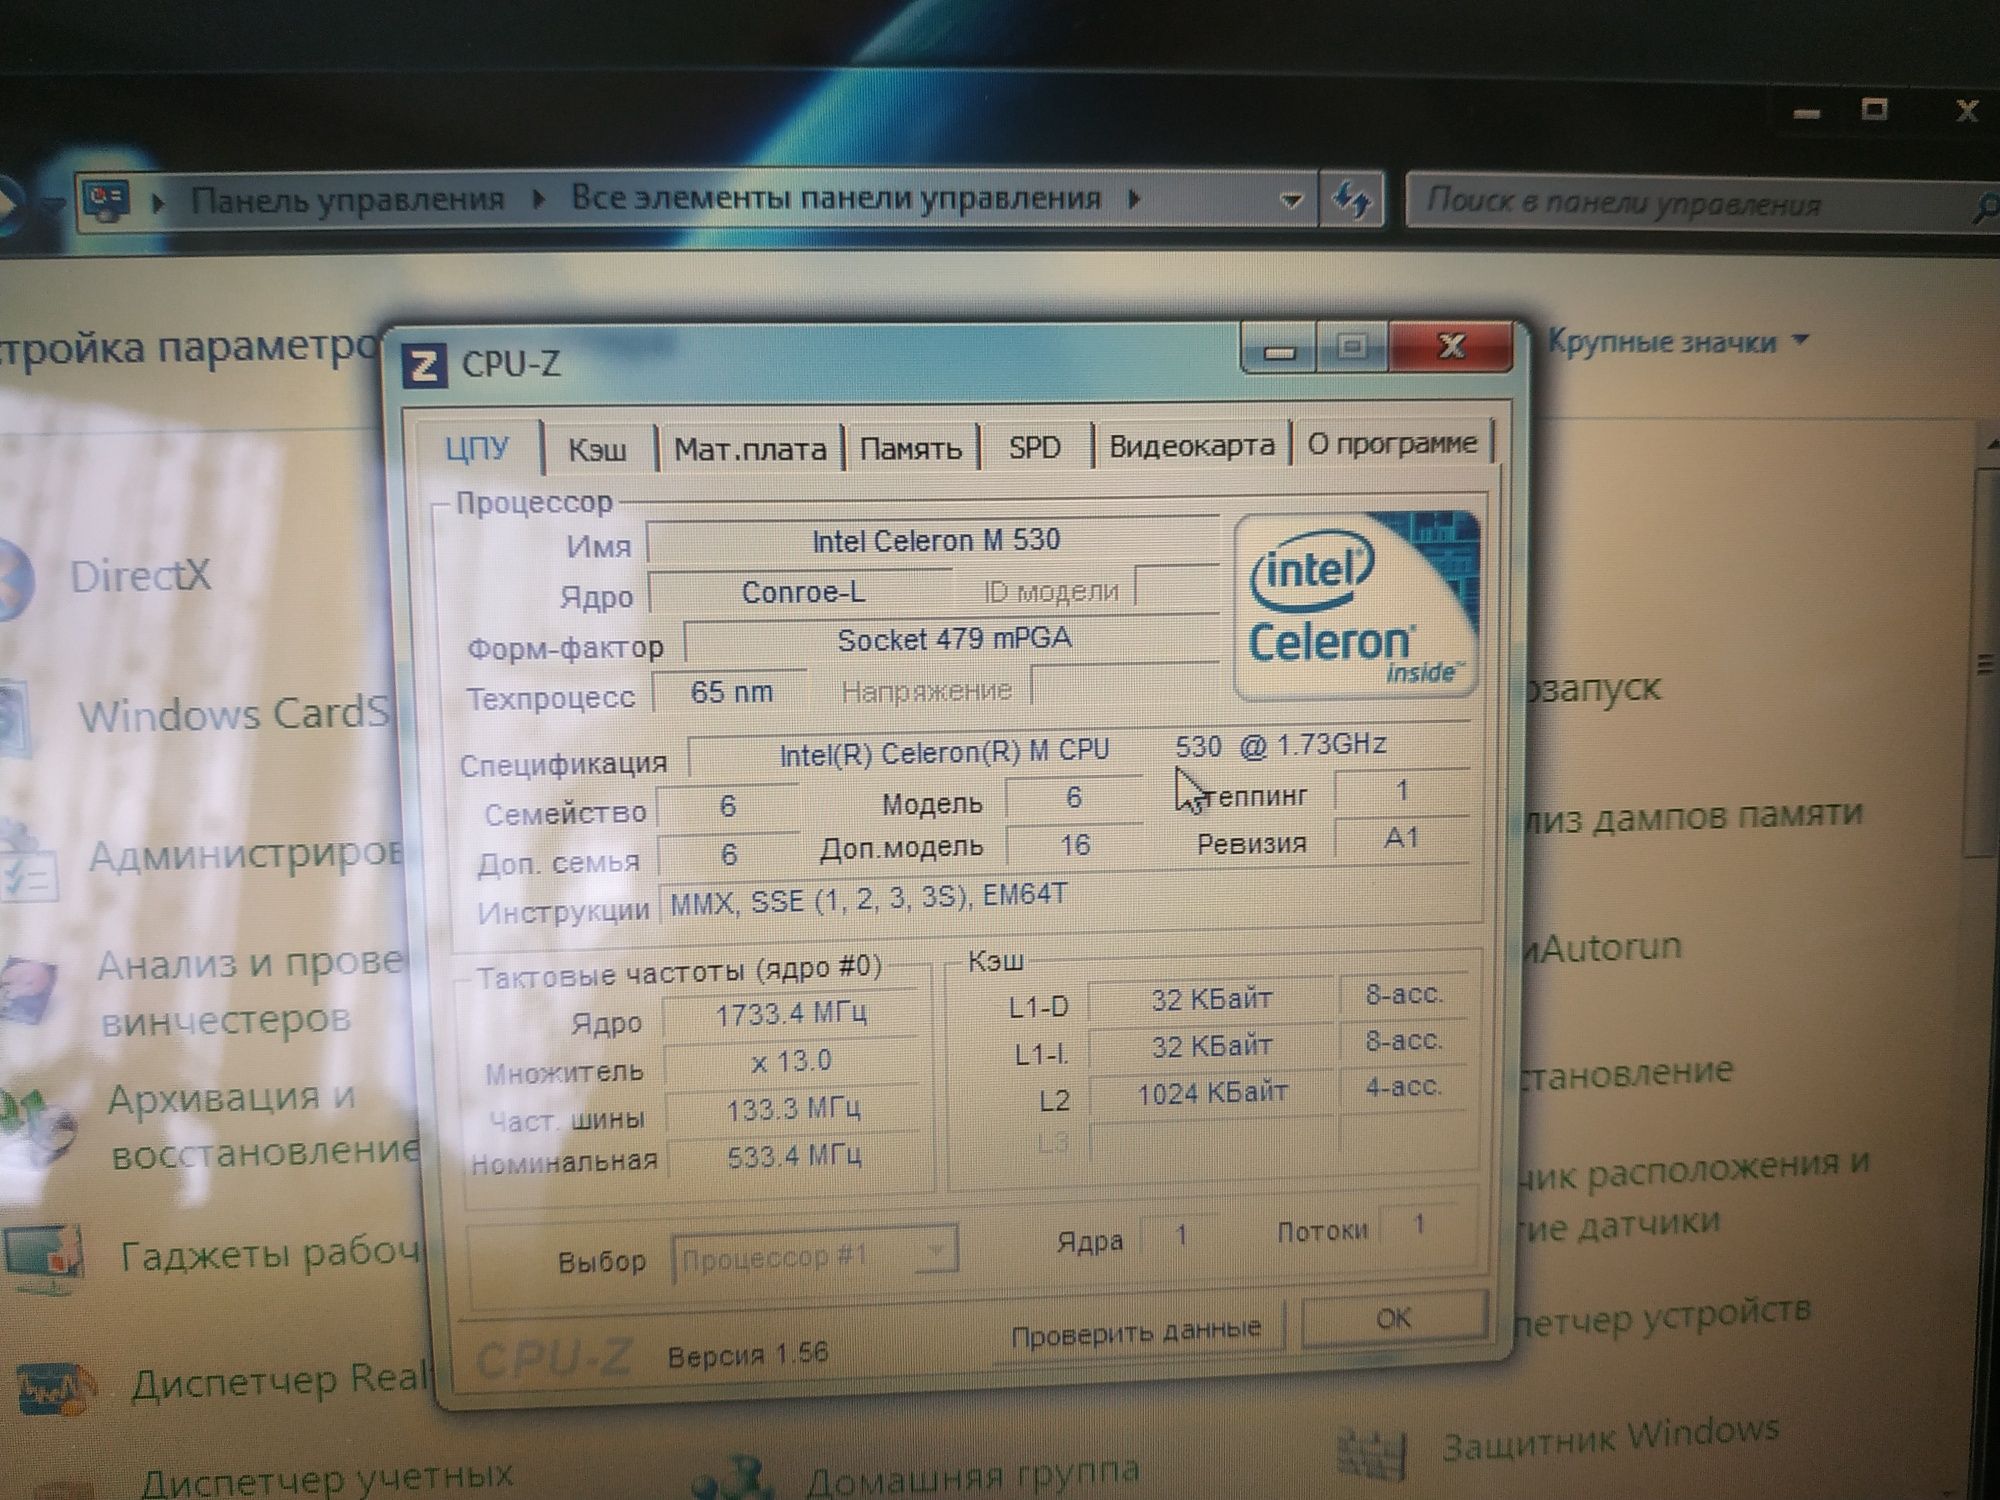The image size is (2000, 1500).
Task: Open the Крупные значки view dropdown
Action: [x=1678, y=342]
